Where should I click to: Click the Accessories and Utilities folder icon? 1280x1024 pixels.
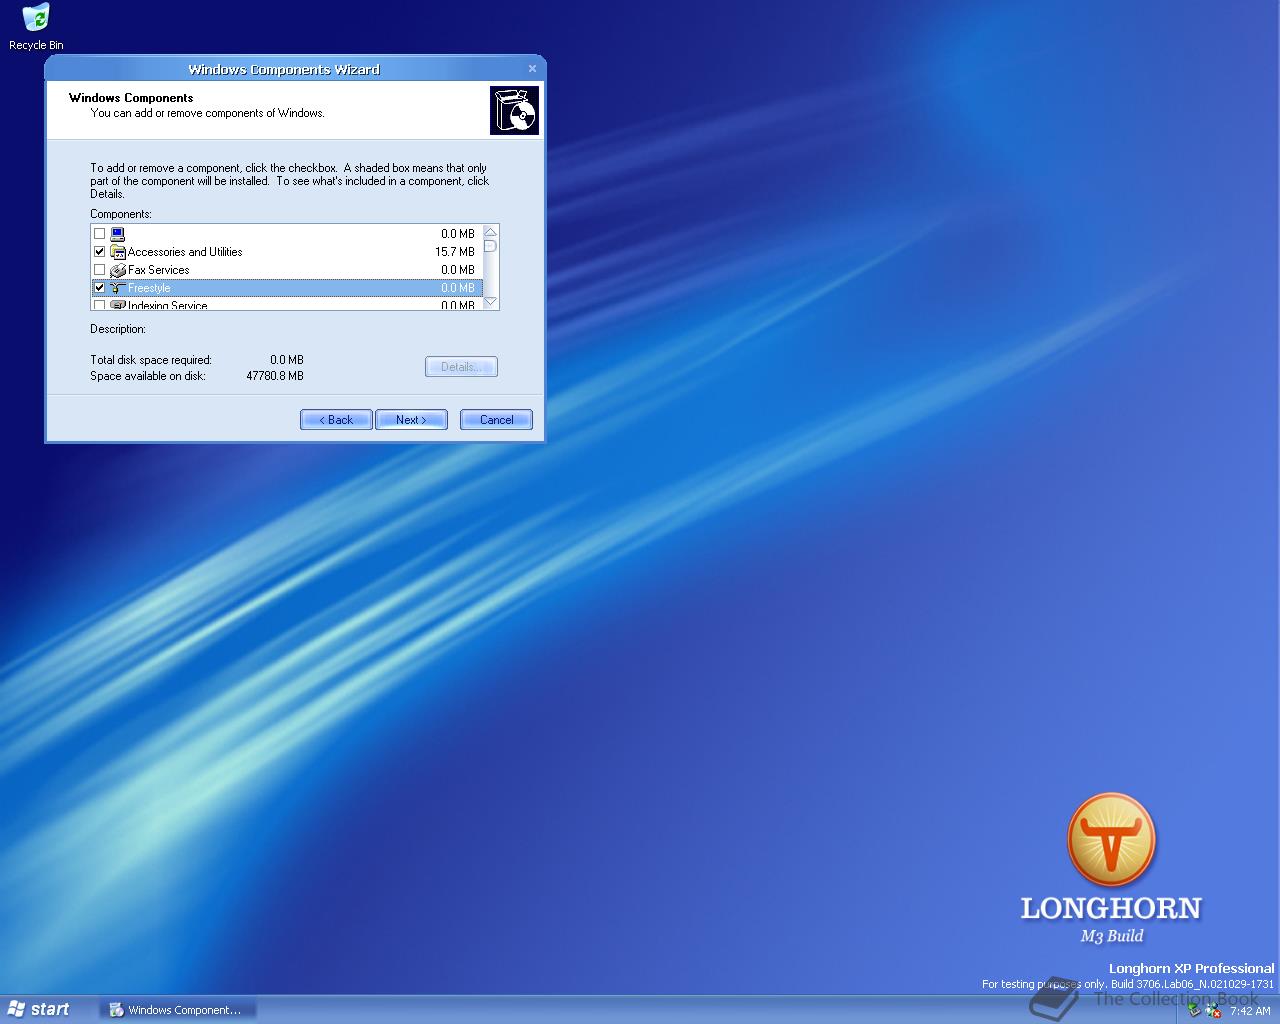pos(117,252)
